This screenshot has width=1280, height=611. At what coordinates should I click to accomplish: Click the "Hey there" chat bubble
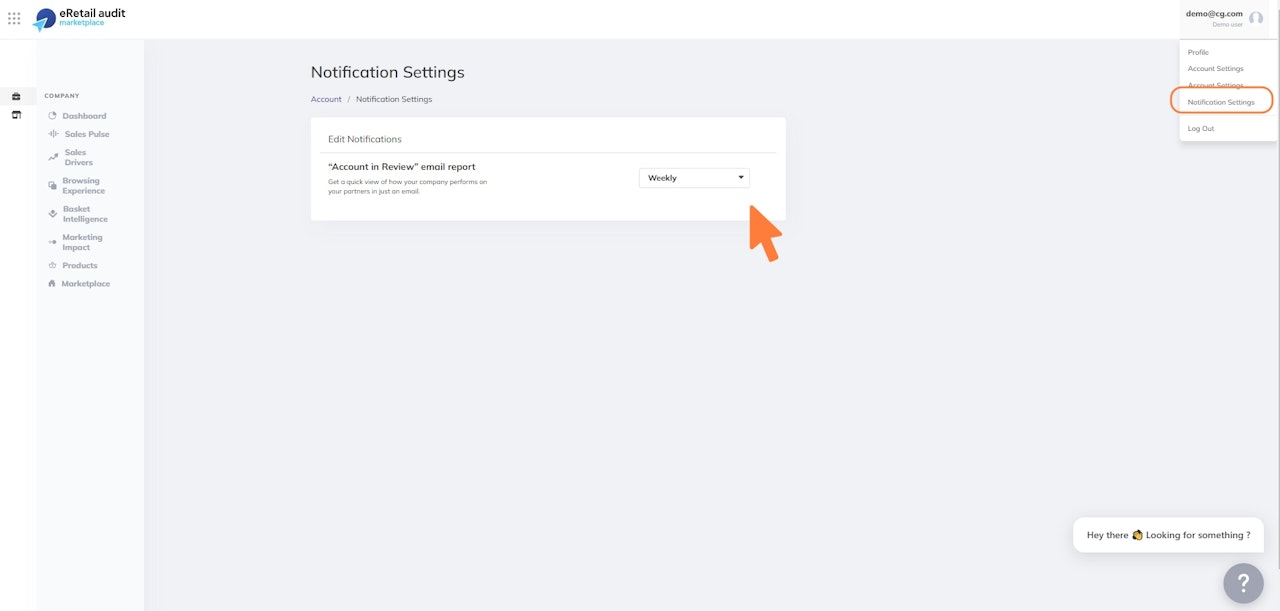(x=1168, y=535)
